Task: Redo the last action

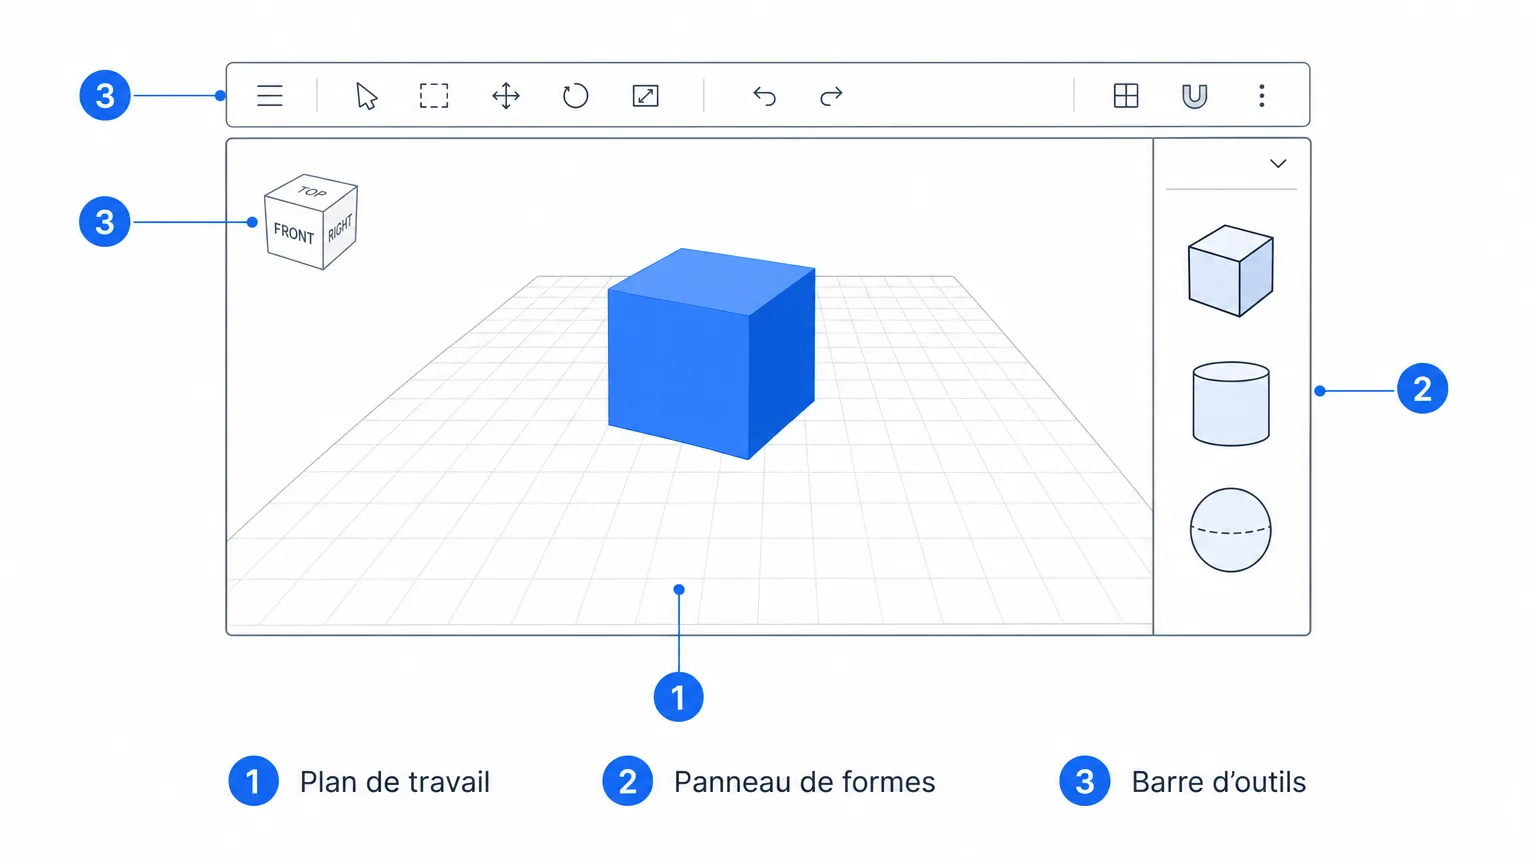Action: 831,96
